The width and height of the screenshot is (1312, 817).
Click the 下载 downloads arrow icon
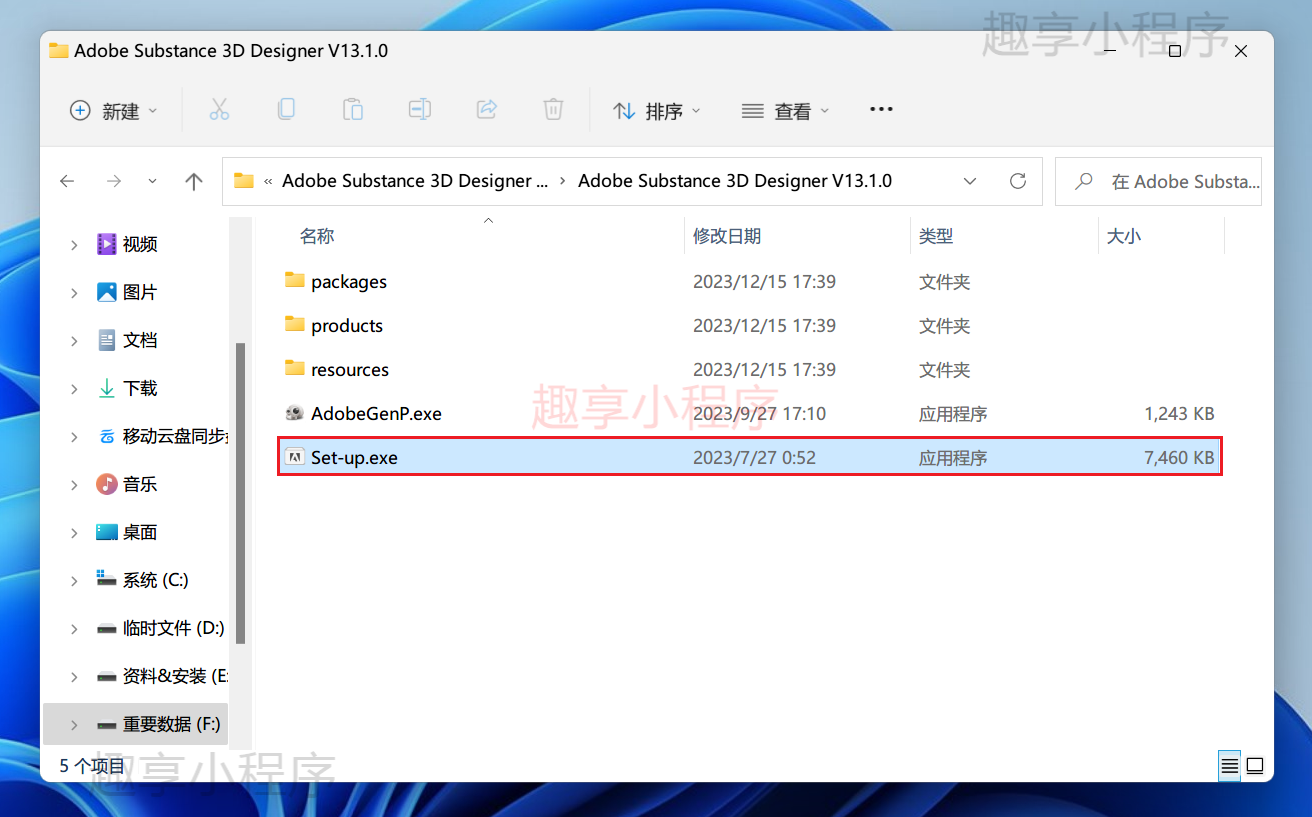click(106, 388)
